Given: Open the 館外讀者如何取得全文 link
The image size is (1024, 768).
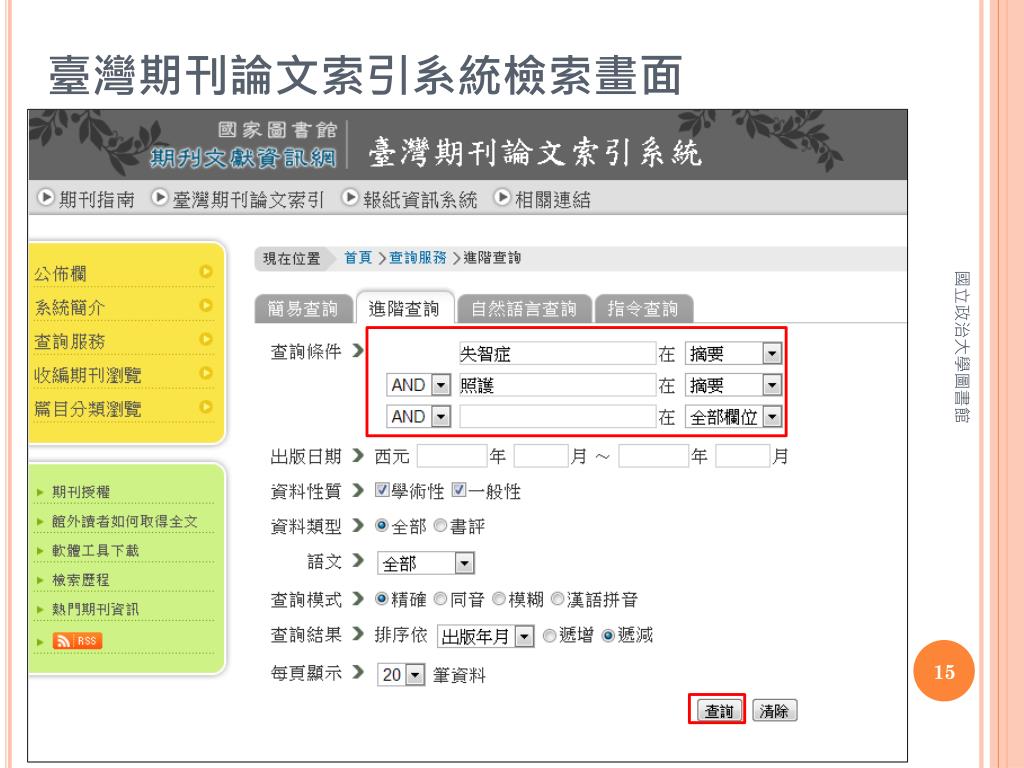Looking at the screenshot, I should (x=124, y=521).
